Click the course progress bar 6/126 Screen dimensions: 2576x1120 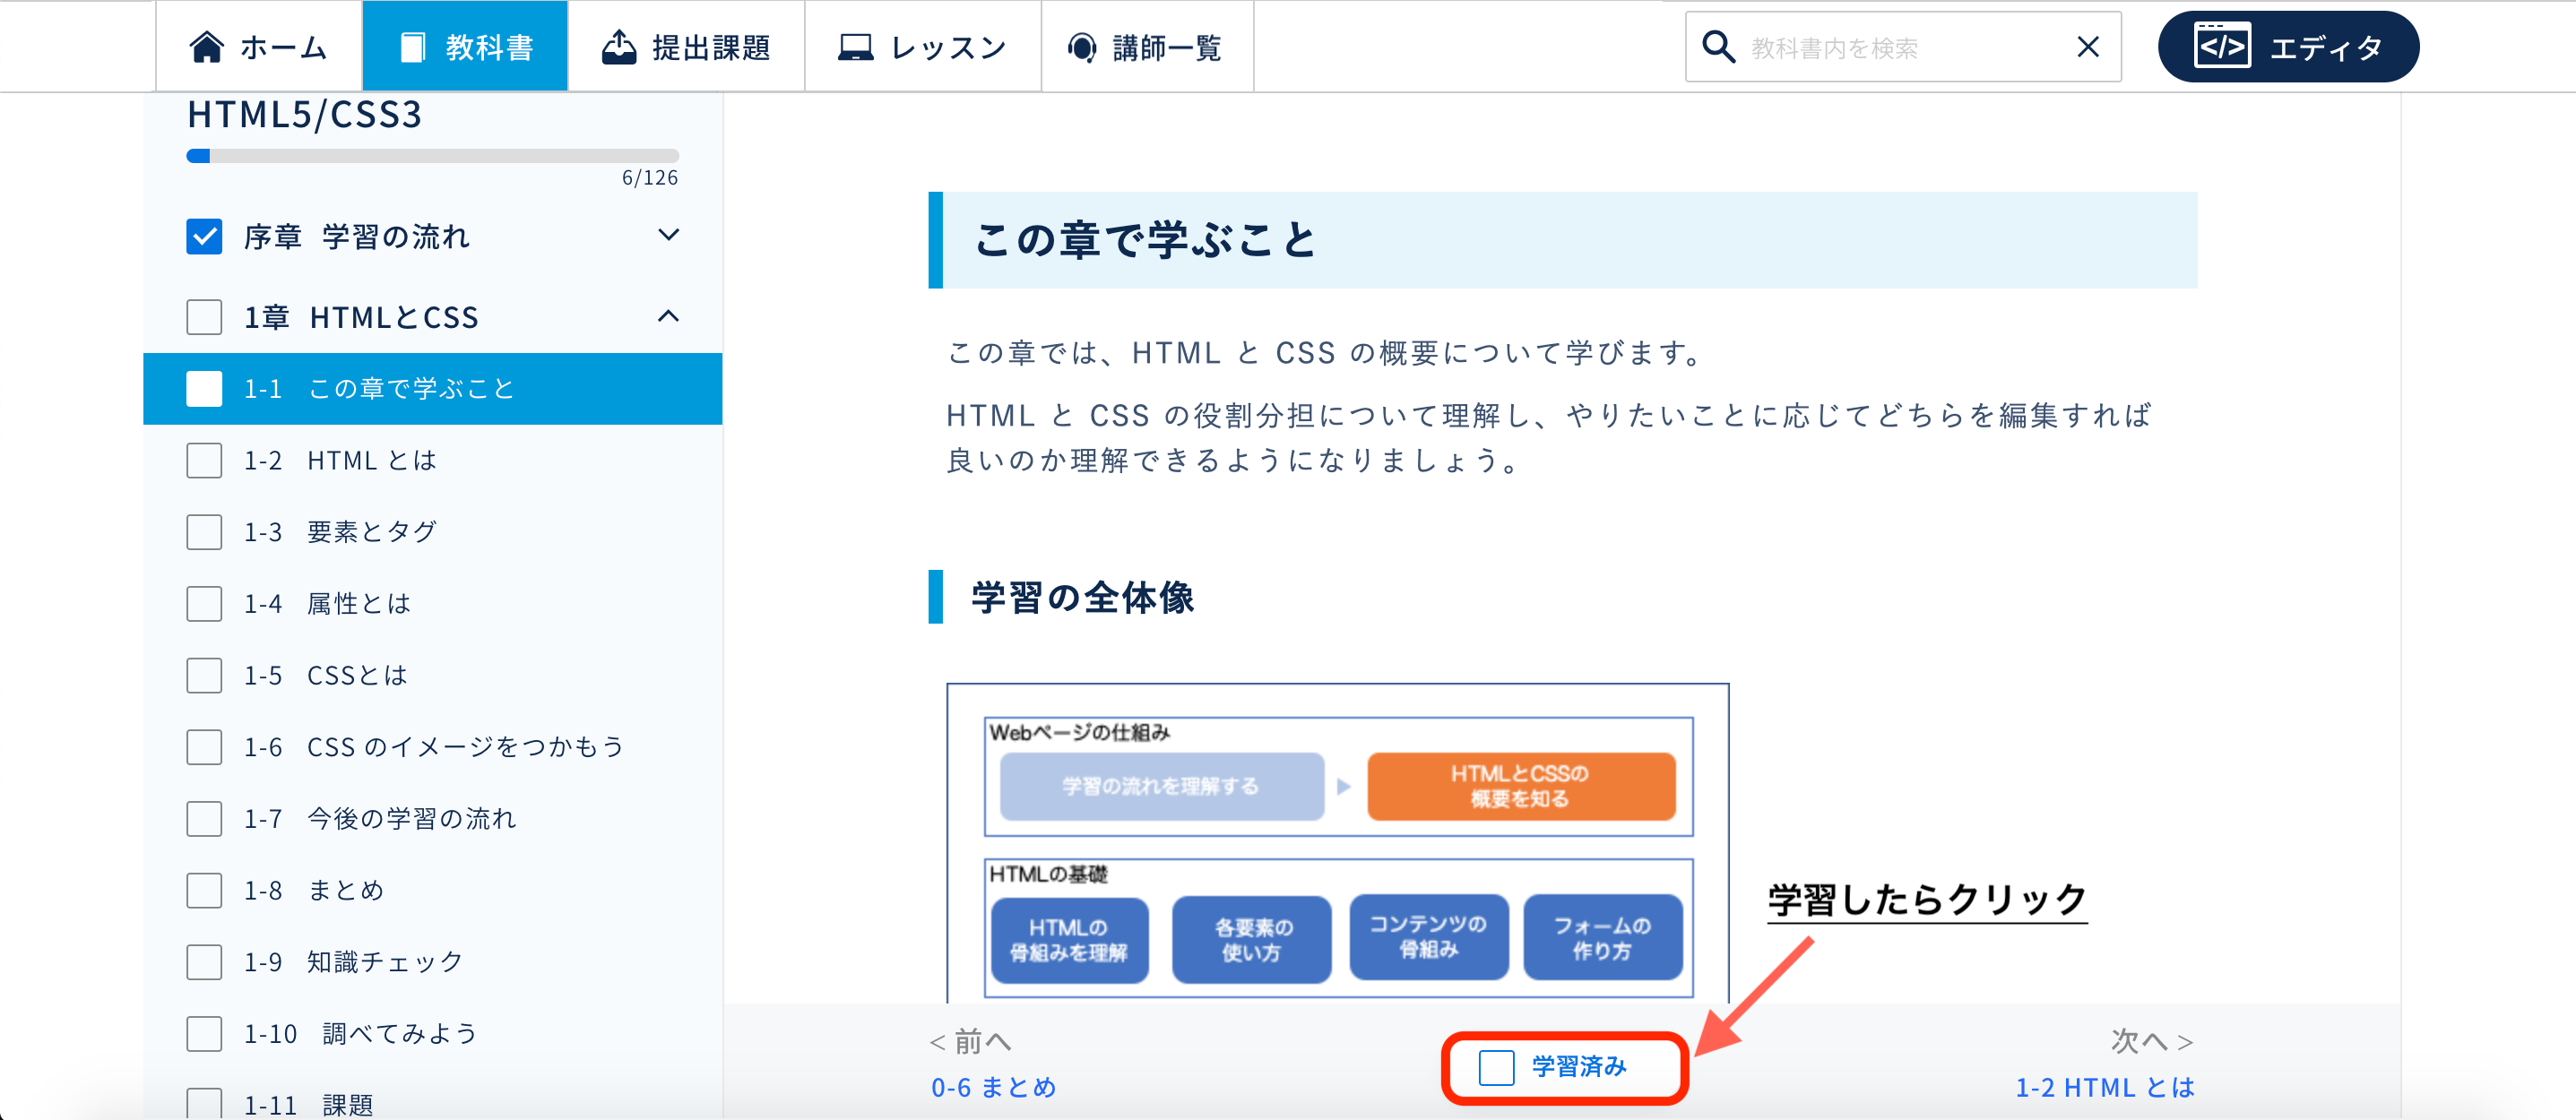pyautogui.click(x=432, y=156)
